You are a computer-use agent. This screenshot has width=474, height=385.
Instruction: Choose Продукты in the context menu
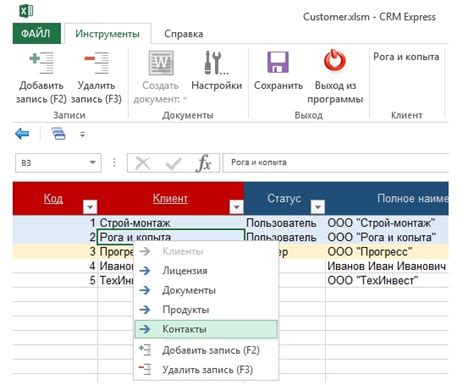click(206, 309)
